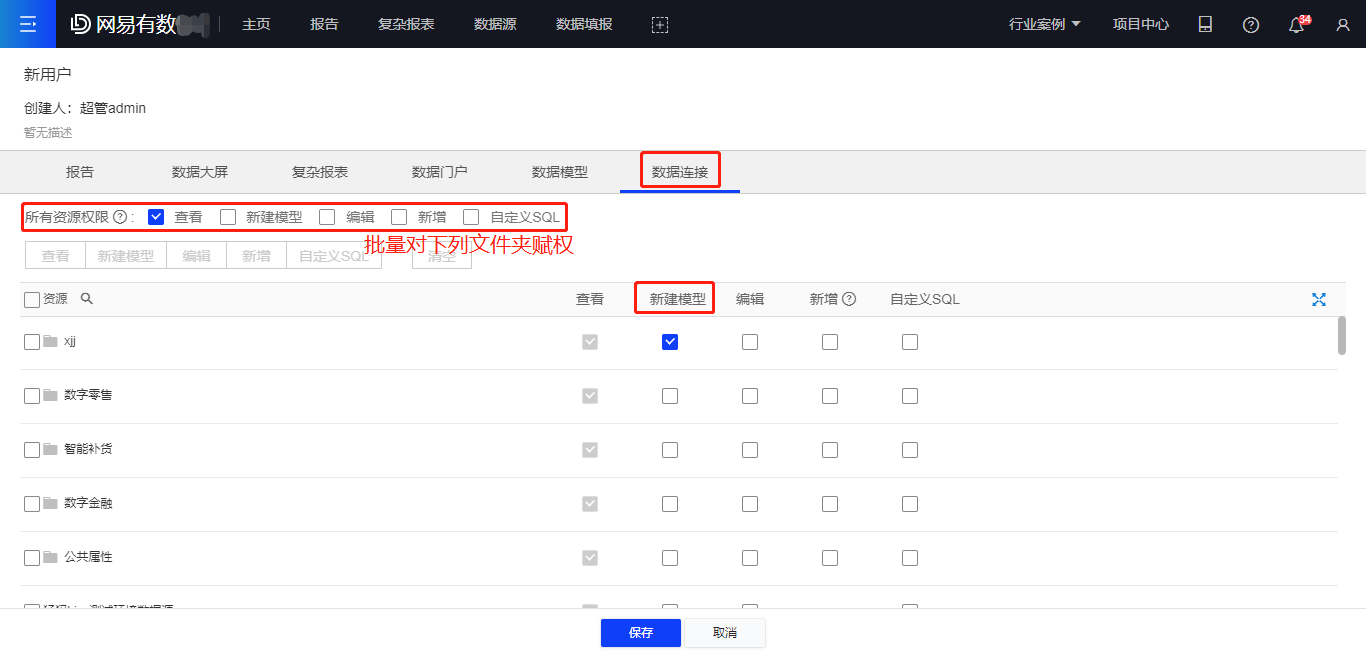Click the xjj folder icon
Viewport: 1366px width, 657px height.
point(50,341)
